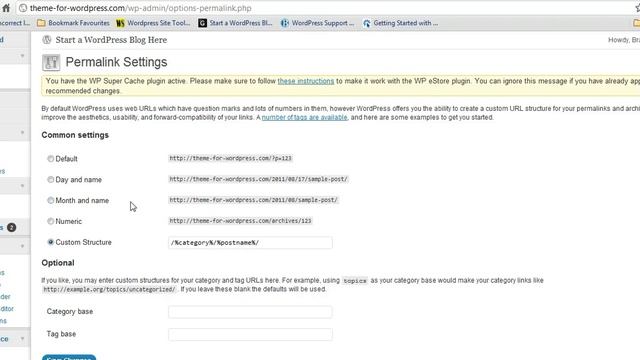640x360 pixels.
Task: Click the example.org/topics/uncategorized code text
Action: click(x=109, y=289)
